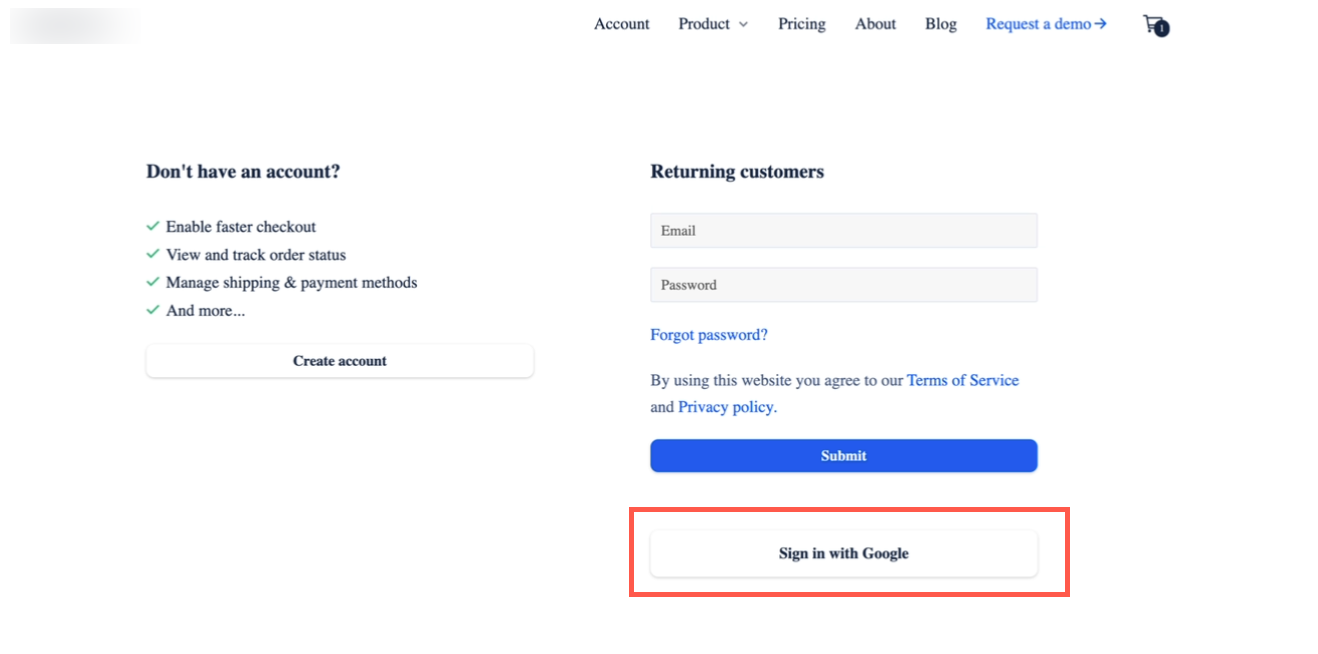1318x654 pixels.
Task: Open the Pricing page
Action: click(x=801, y=23)
